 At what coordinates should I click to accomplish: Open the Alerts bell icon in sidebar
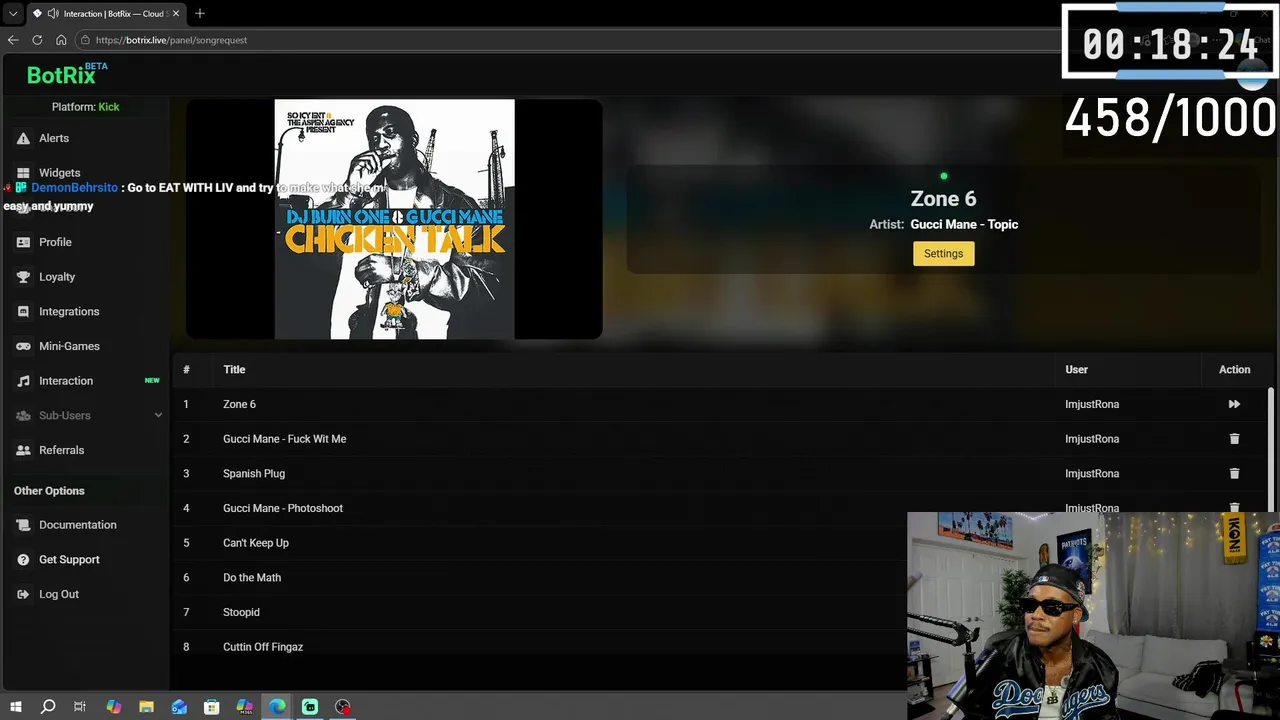[x=23, y=138]
